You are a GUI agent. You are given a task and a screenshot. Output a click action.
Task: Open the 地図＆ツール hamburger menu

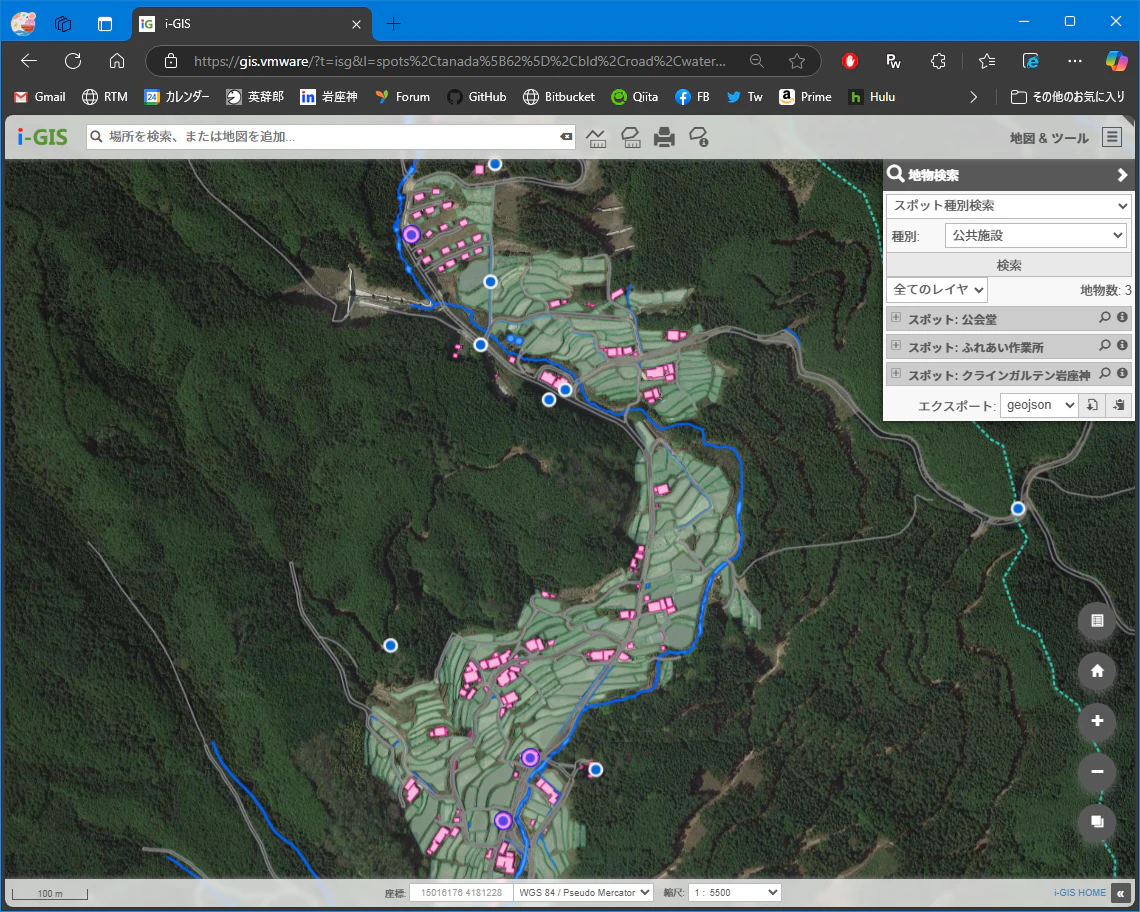point(1112,137)
